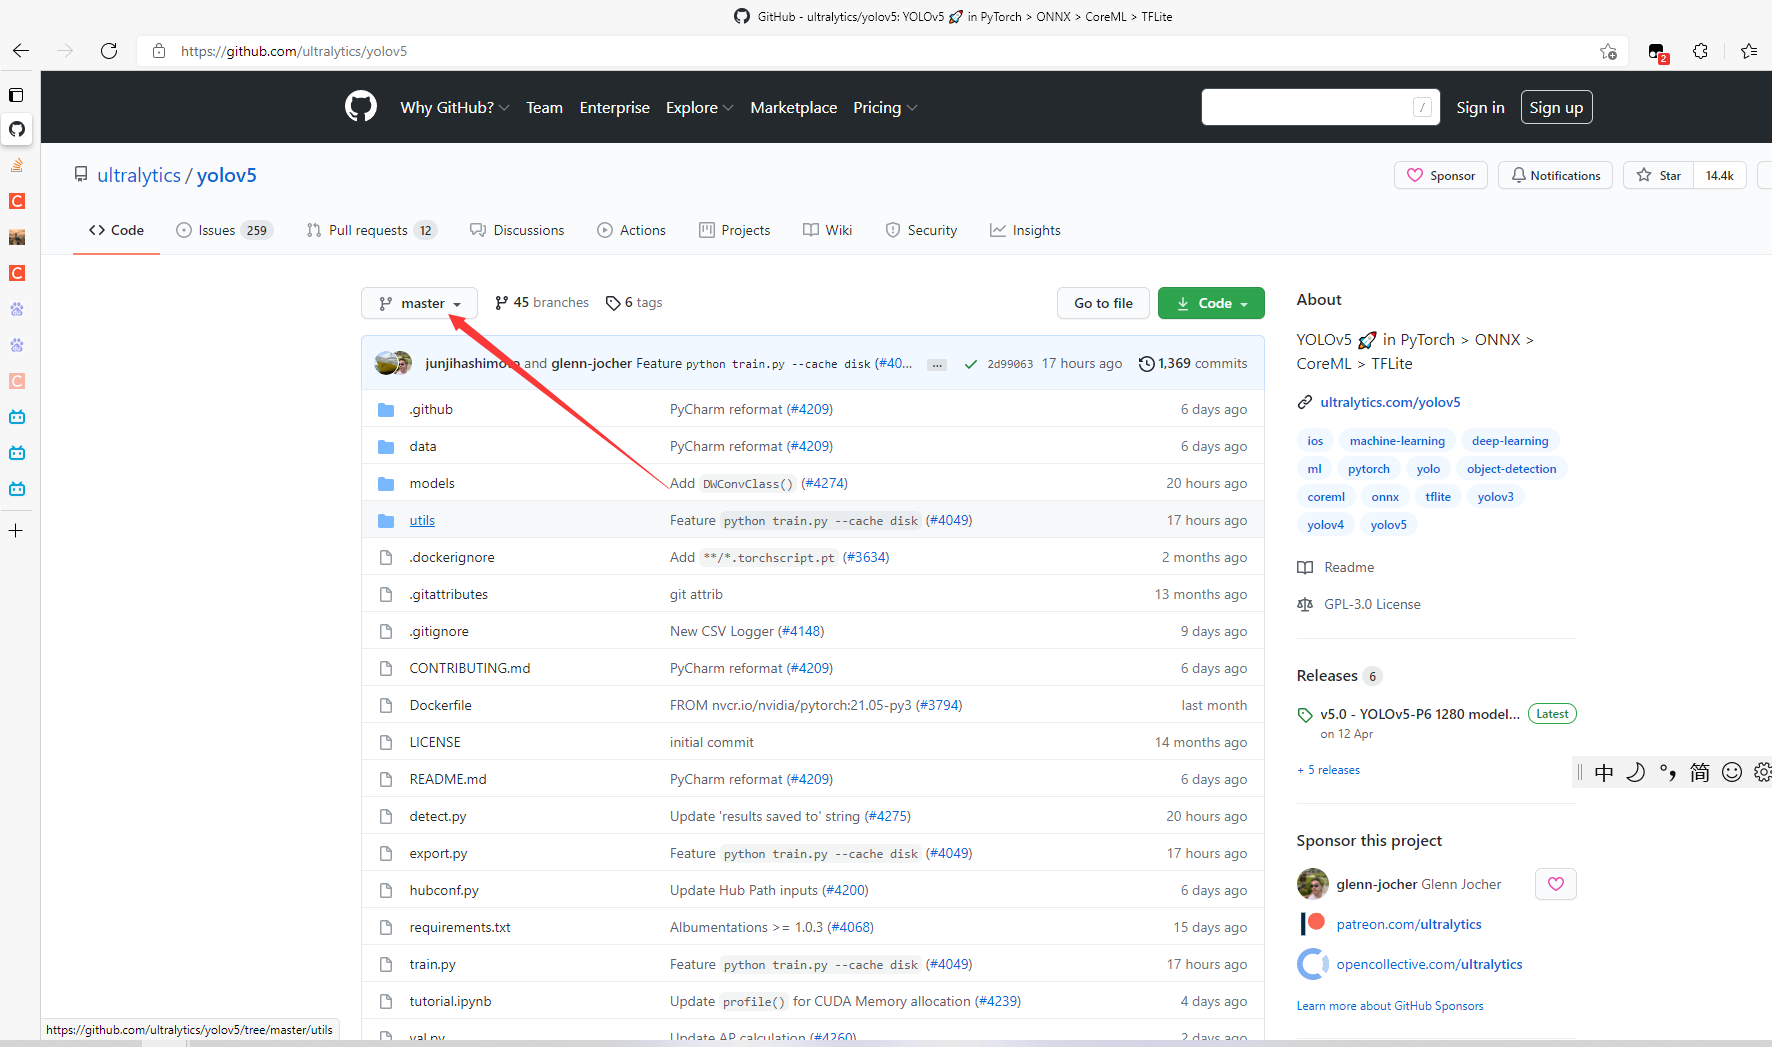Open the ultralytics owner link
The width and height of the screenshot is (1772, 1047).
[x=139, y=175]
